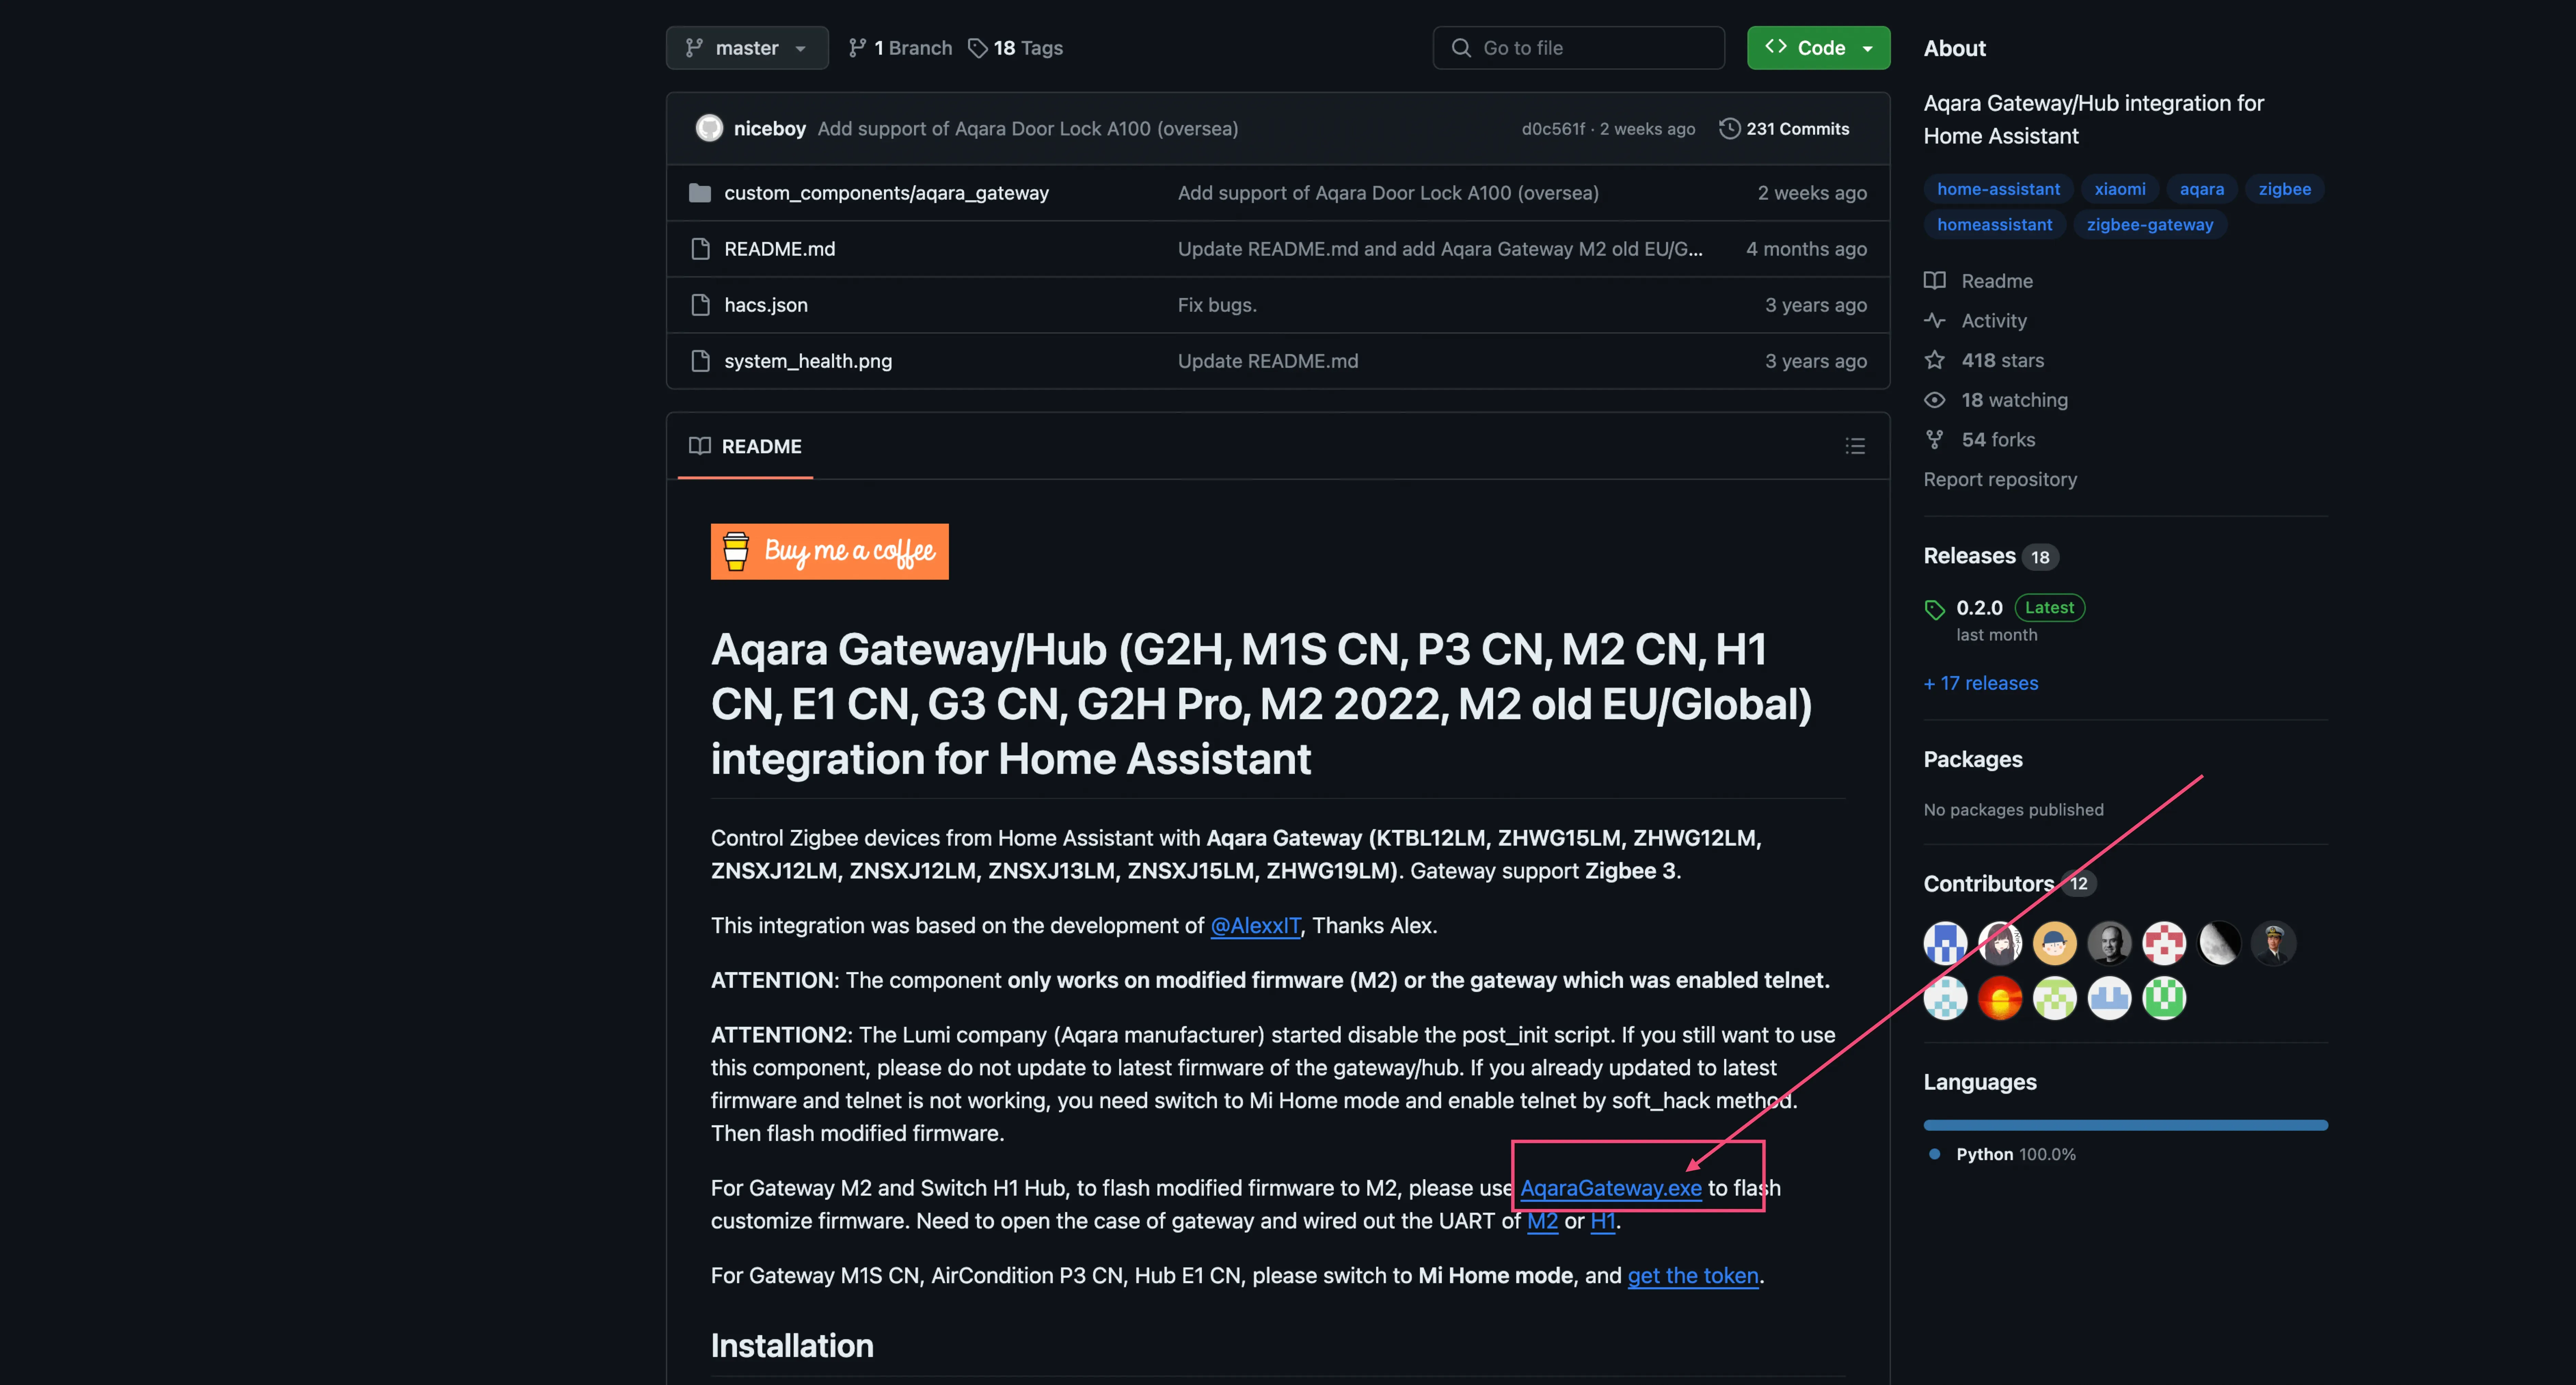Open the blue pixel-pattern contributor avatar
2576x1385 pixels.
click(1946, 943)
